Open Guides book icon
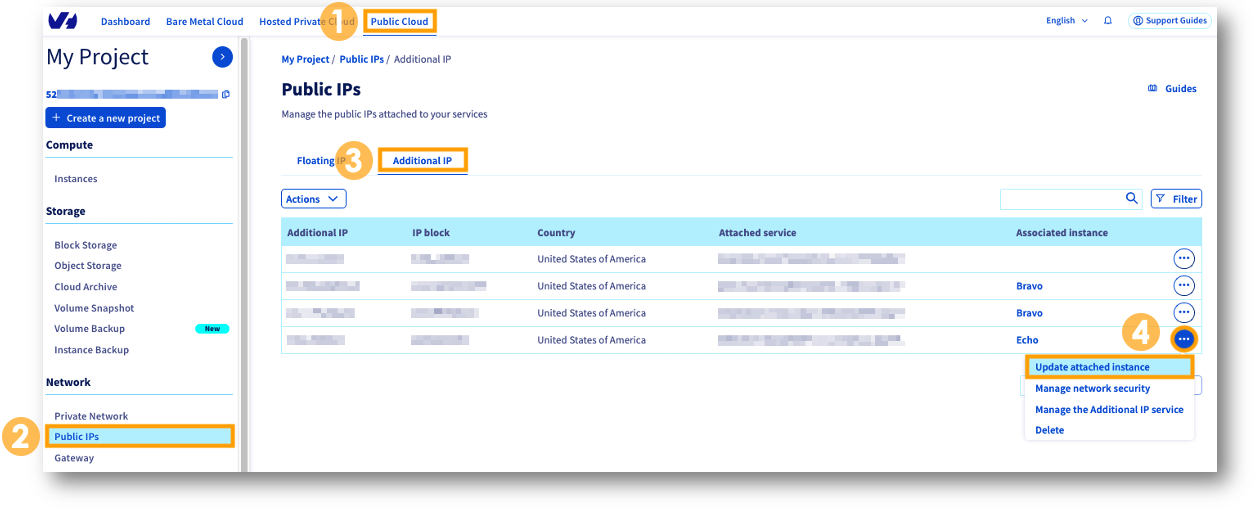This screenshot has height=514, width=1260. (x=1153, y=88)
